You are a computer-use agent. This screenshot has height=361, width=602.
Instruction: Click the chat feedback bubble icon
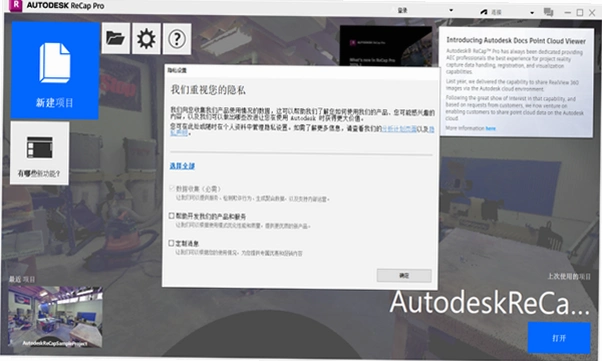[x=548, y=12]
